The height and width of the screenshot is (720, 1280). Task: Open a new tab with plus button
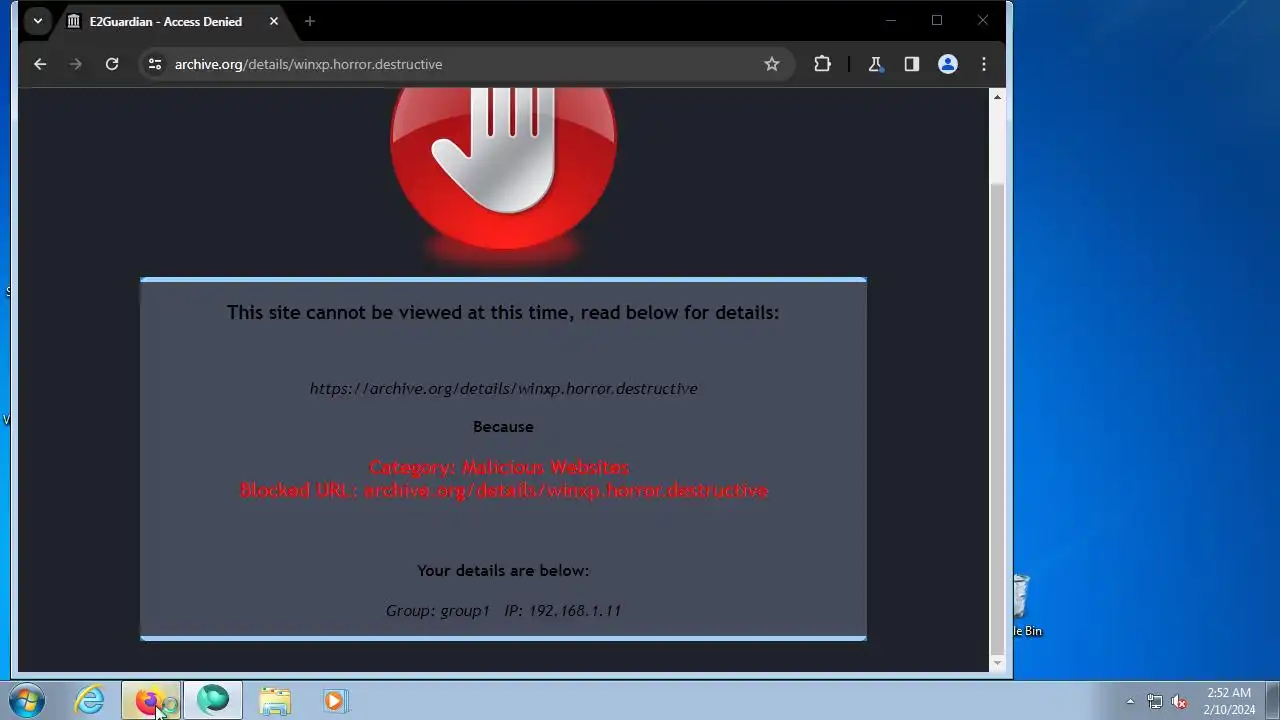310,21
